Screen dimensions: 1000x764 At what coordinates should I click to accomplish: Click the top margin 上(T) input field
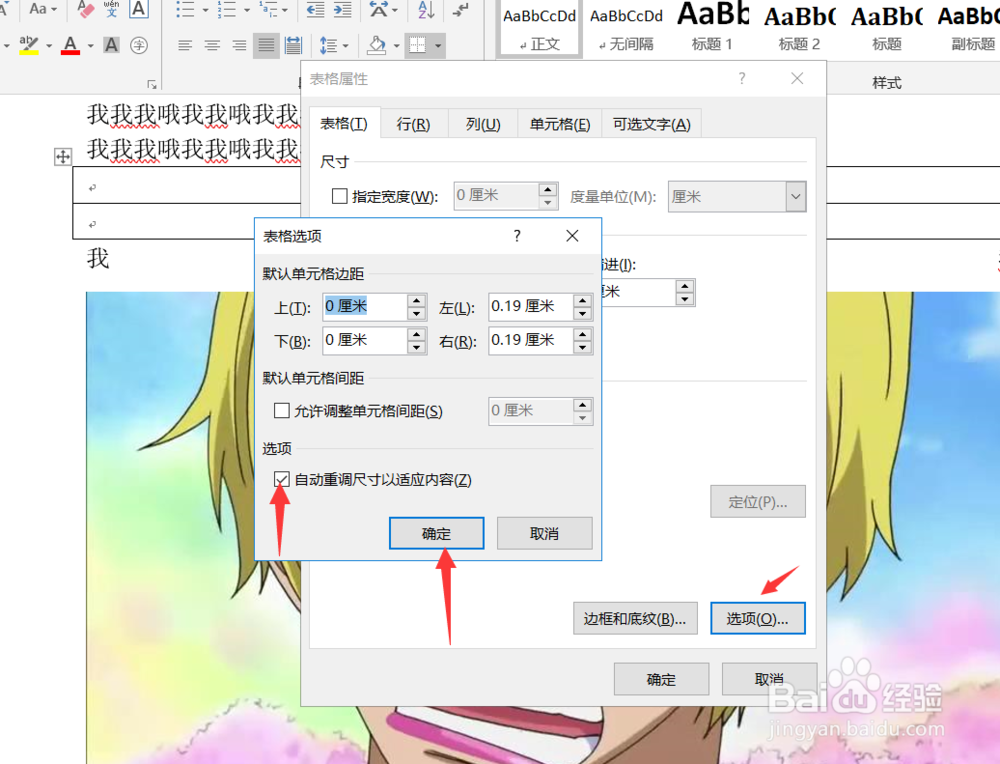tap(365, 307)
